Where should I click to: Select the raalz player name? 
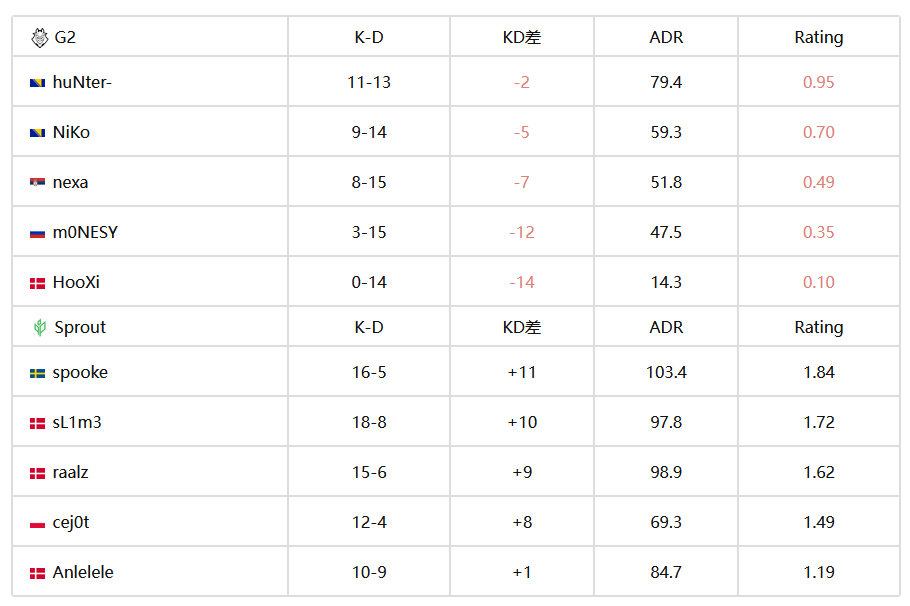[x=70, y=472]
